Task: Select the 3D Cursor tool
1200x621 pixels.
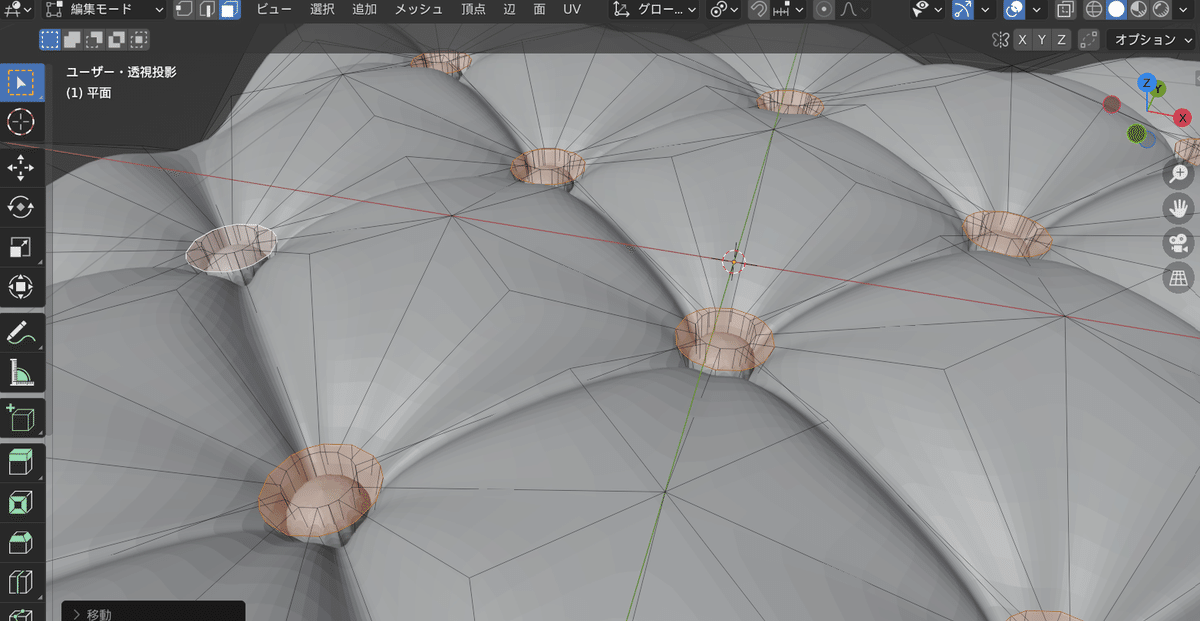Action: 21,122
